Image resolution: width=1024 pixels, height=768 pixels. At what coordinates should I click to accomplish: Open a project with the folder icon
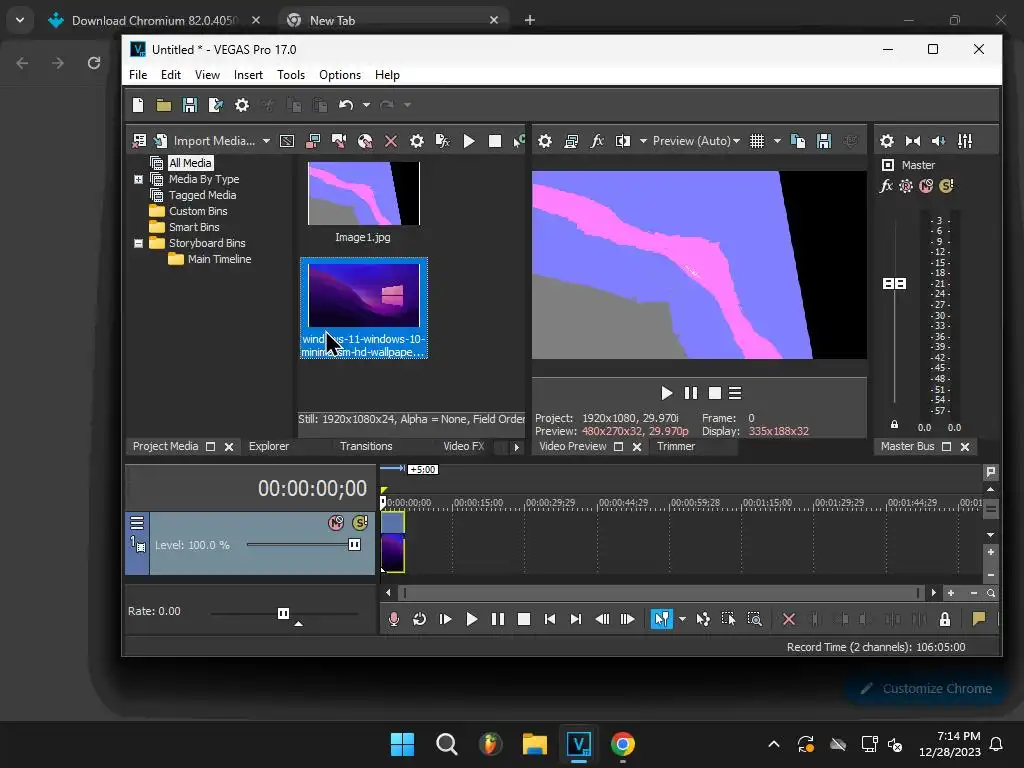tap(163, 105)
